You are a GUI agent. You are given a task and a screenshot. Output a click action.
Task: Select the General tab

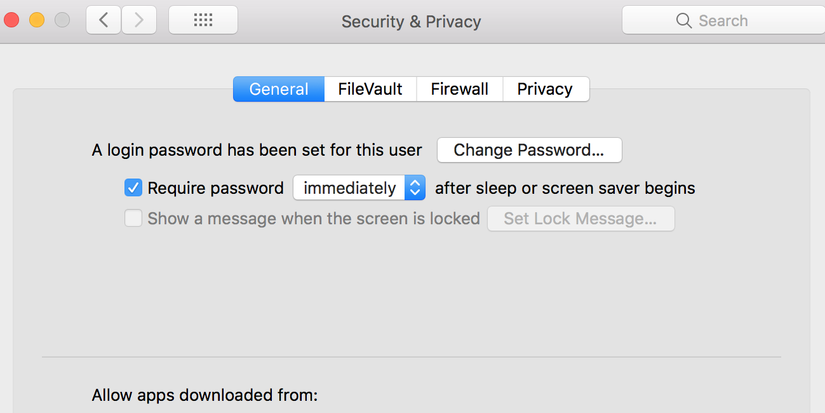point(279,89)
